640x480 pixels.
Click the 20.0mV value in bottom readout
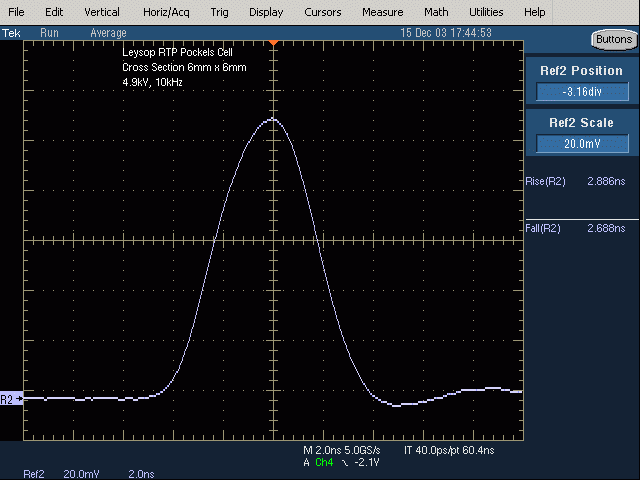click(81, 474)
